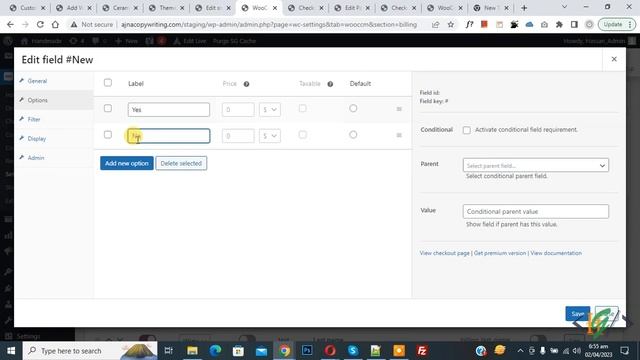Viewport: 640px width, 360px height.
Task: Bookmark this page with the star icon
Action: [x=451, y=24]
